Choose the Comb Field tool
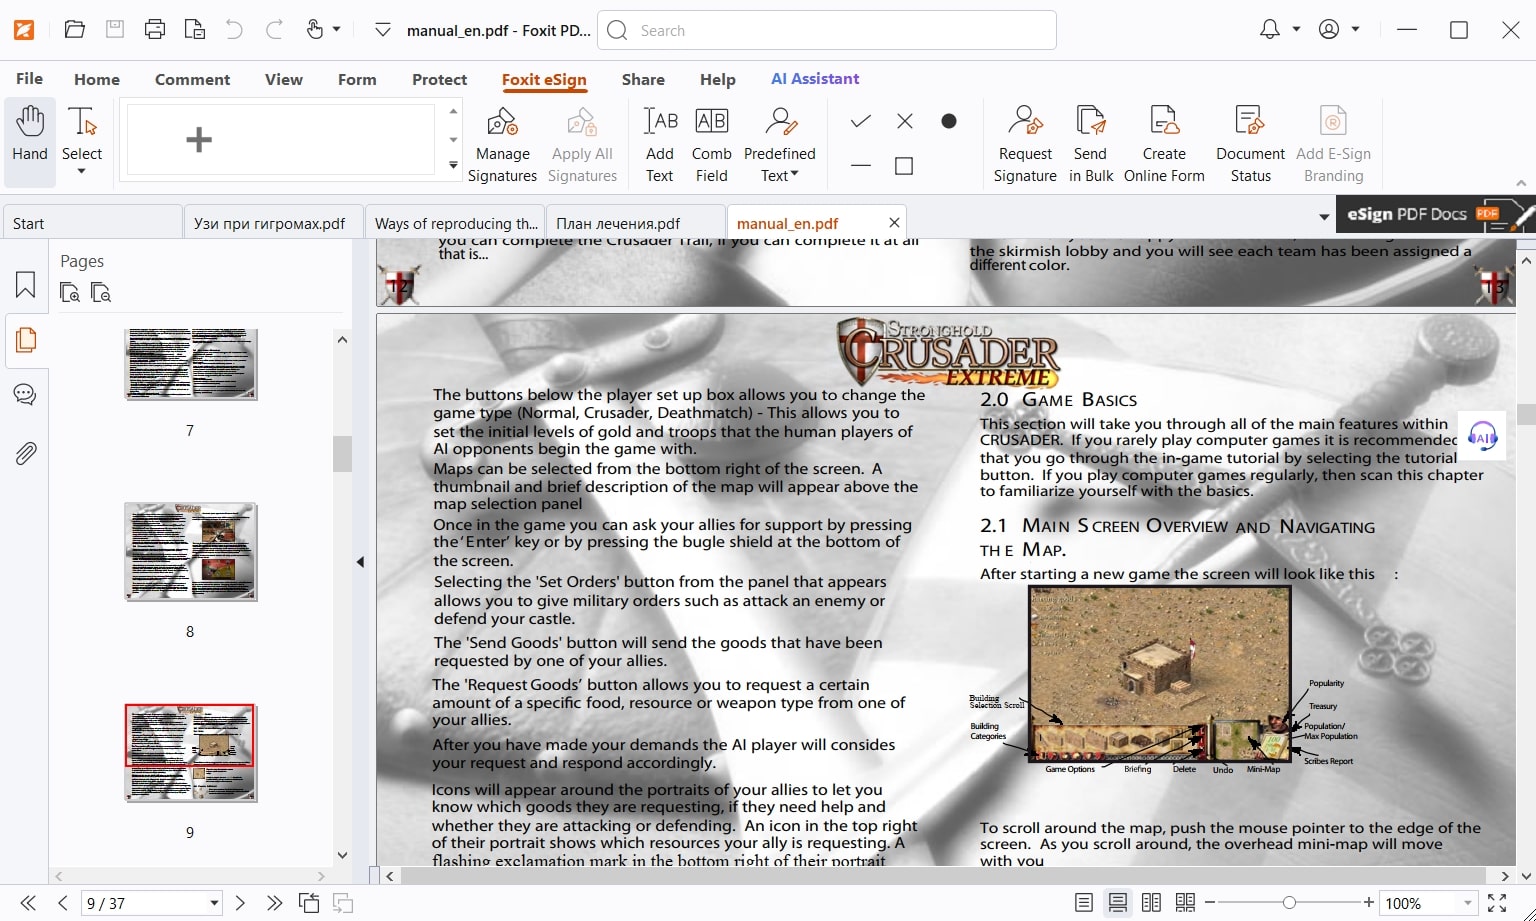The height and width of the screenshot is (921, 1536). (711, 146)
